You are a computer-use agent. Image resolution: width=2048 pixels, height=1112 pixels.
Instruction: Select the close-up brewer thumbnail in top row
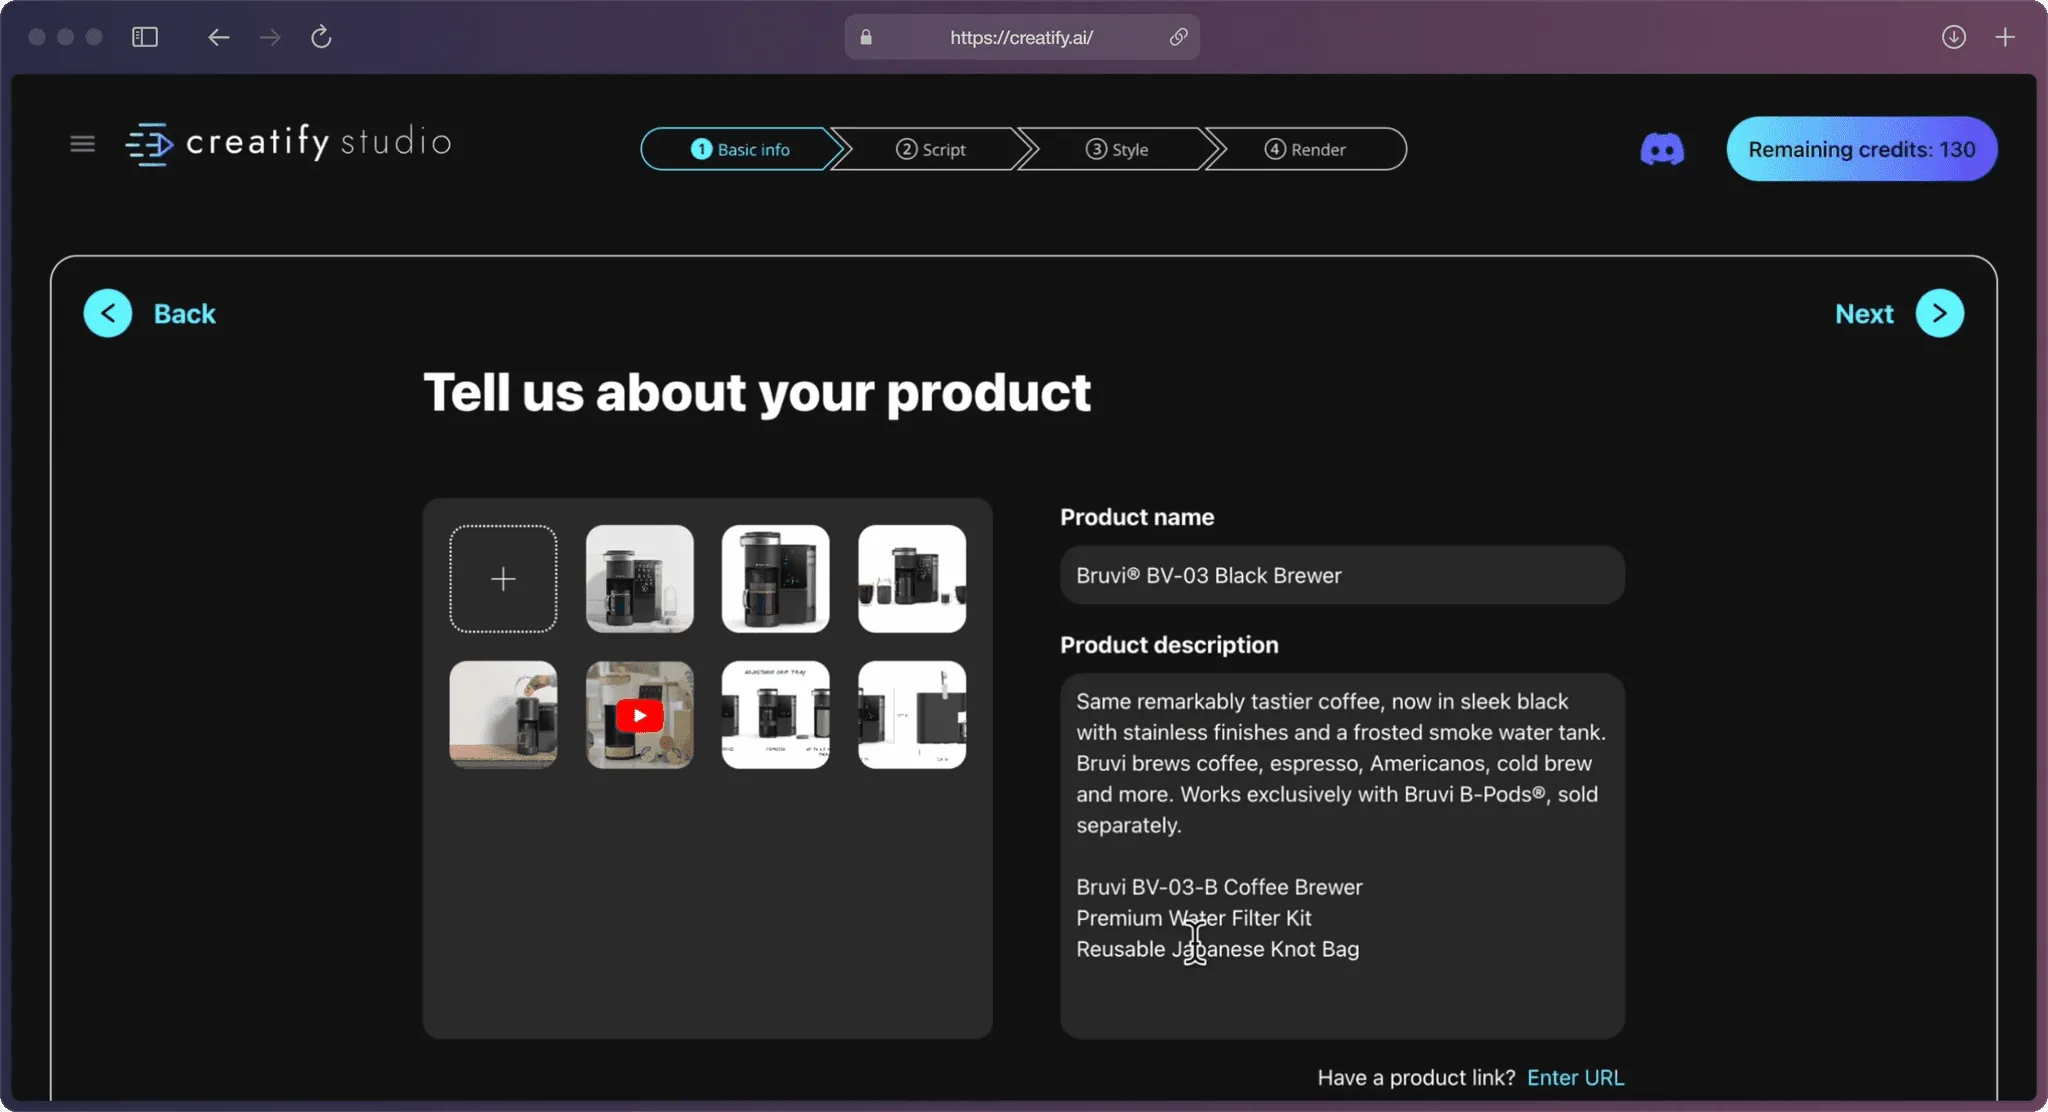pyautogui.click(x=776, y=579)
